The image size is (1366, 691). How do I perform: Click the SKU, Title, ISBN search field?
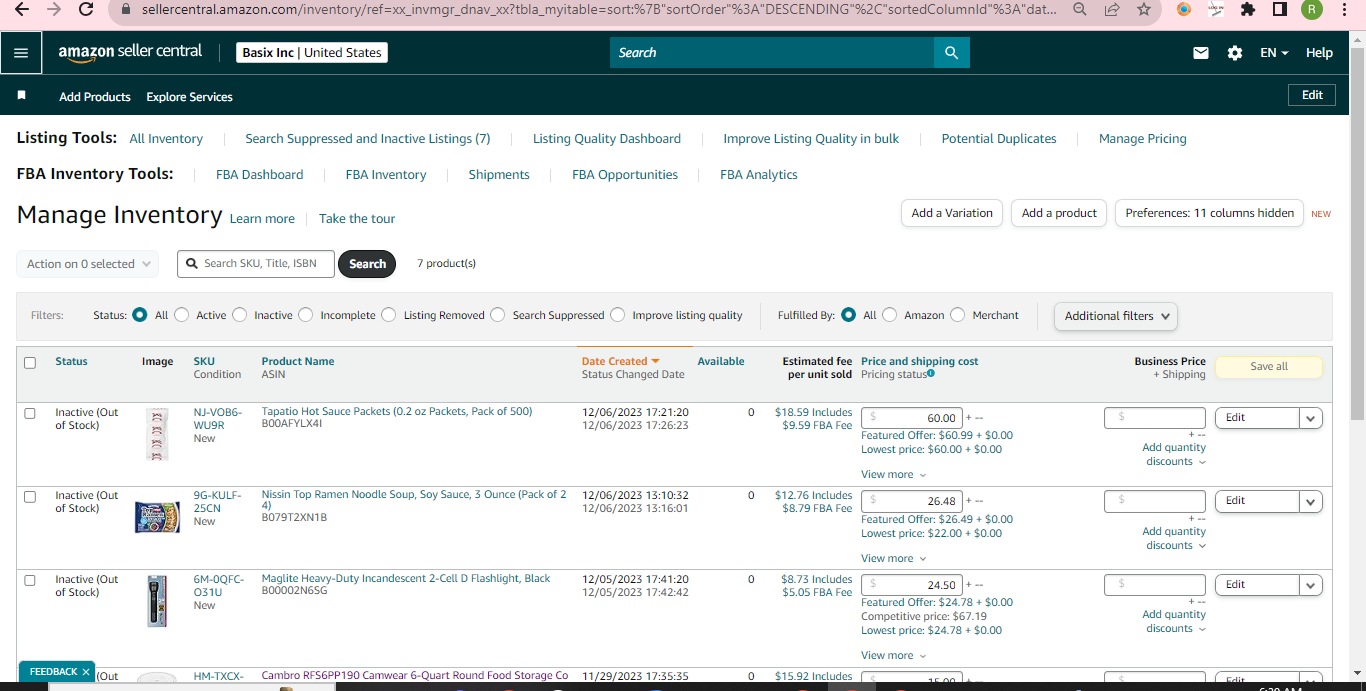(256, 264)
